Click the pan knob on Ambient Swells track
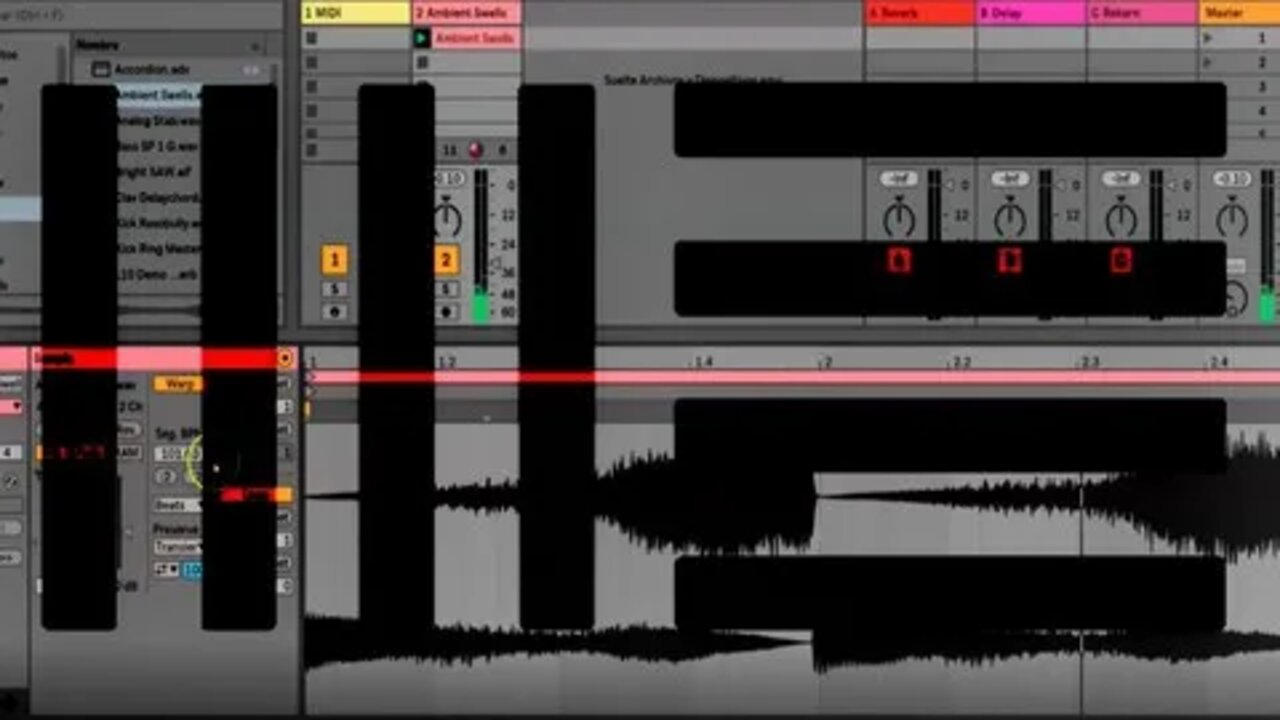1280x720 pixels. coord(447,219)
